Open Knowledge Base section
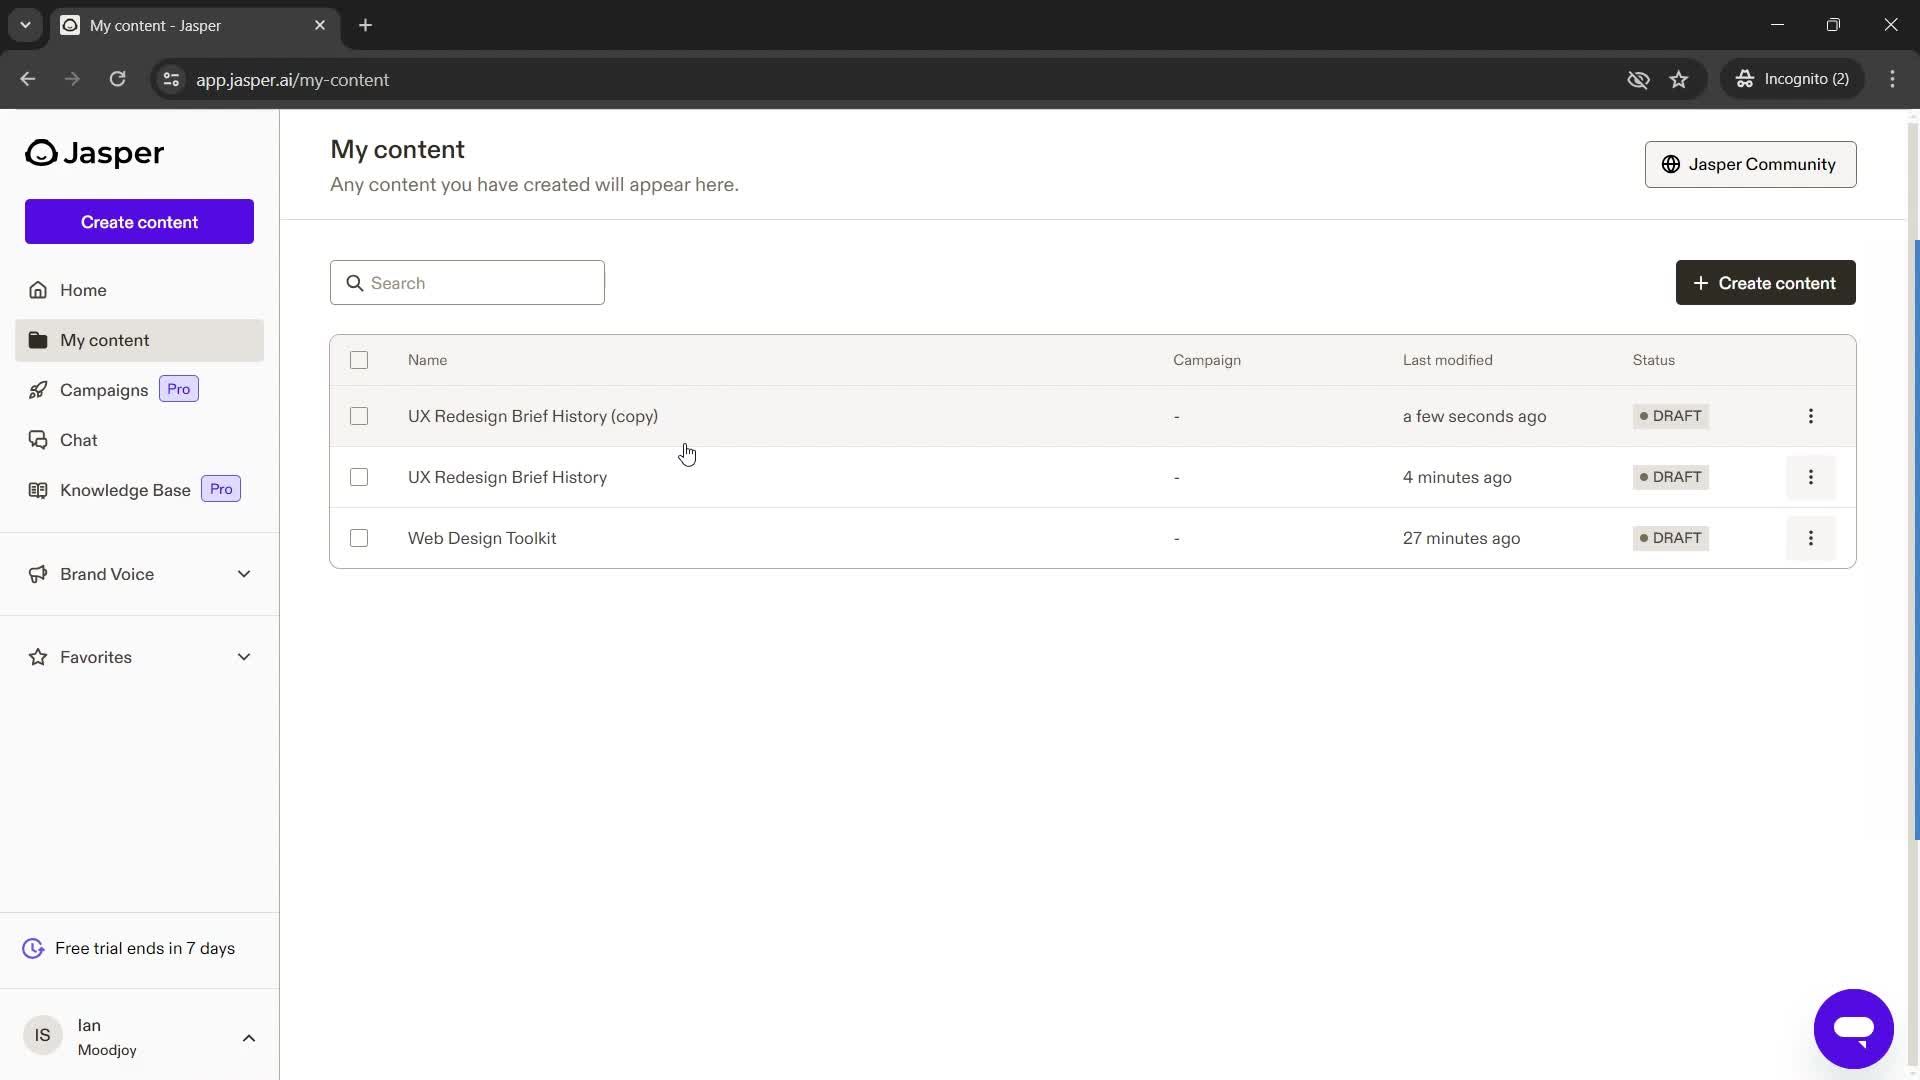 click(125, 489)
